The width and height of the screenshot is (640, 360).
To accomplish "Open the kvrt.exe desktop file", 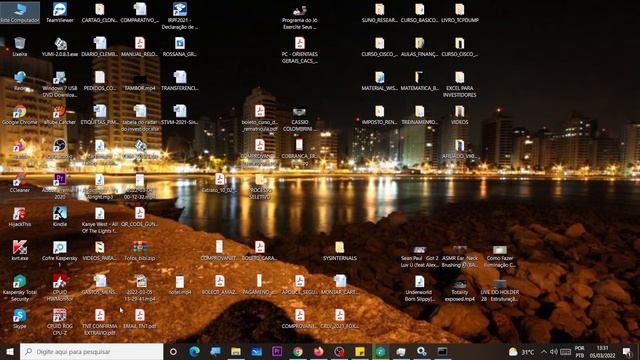I will (20, 251).
